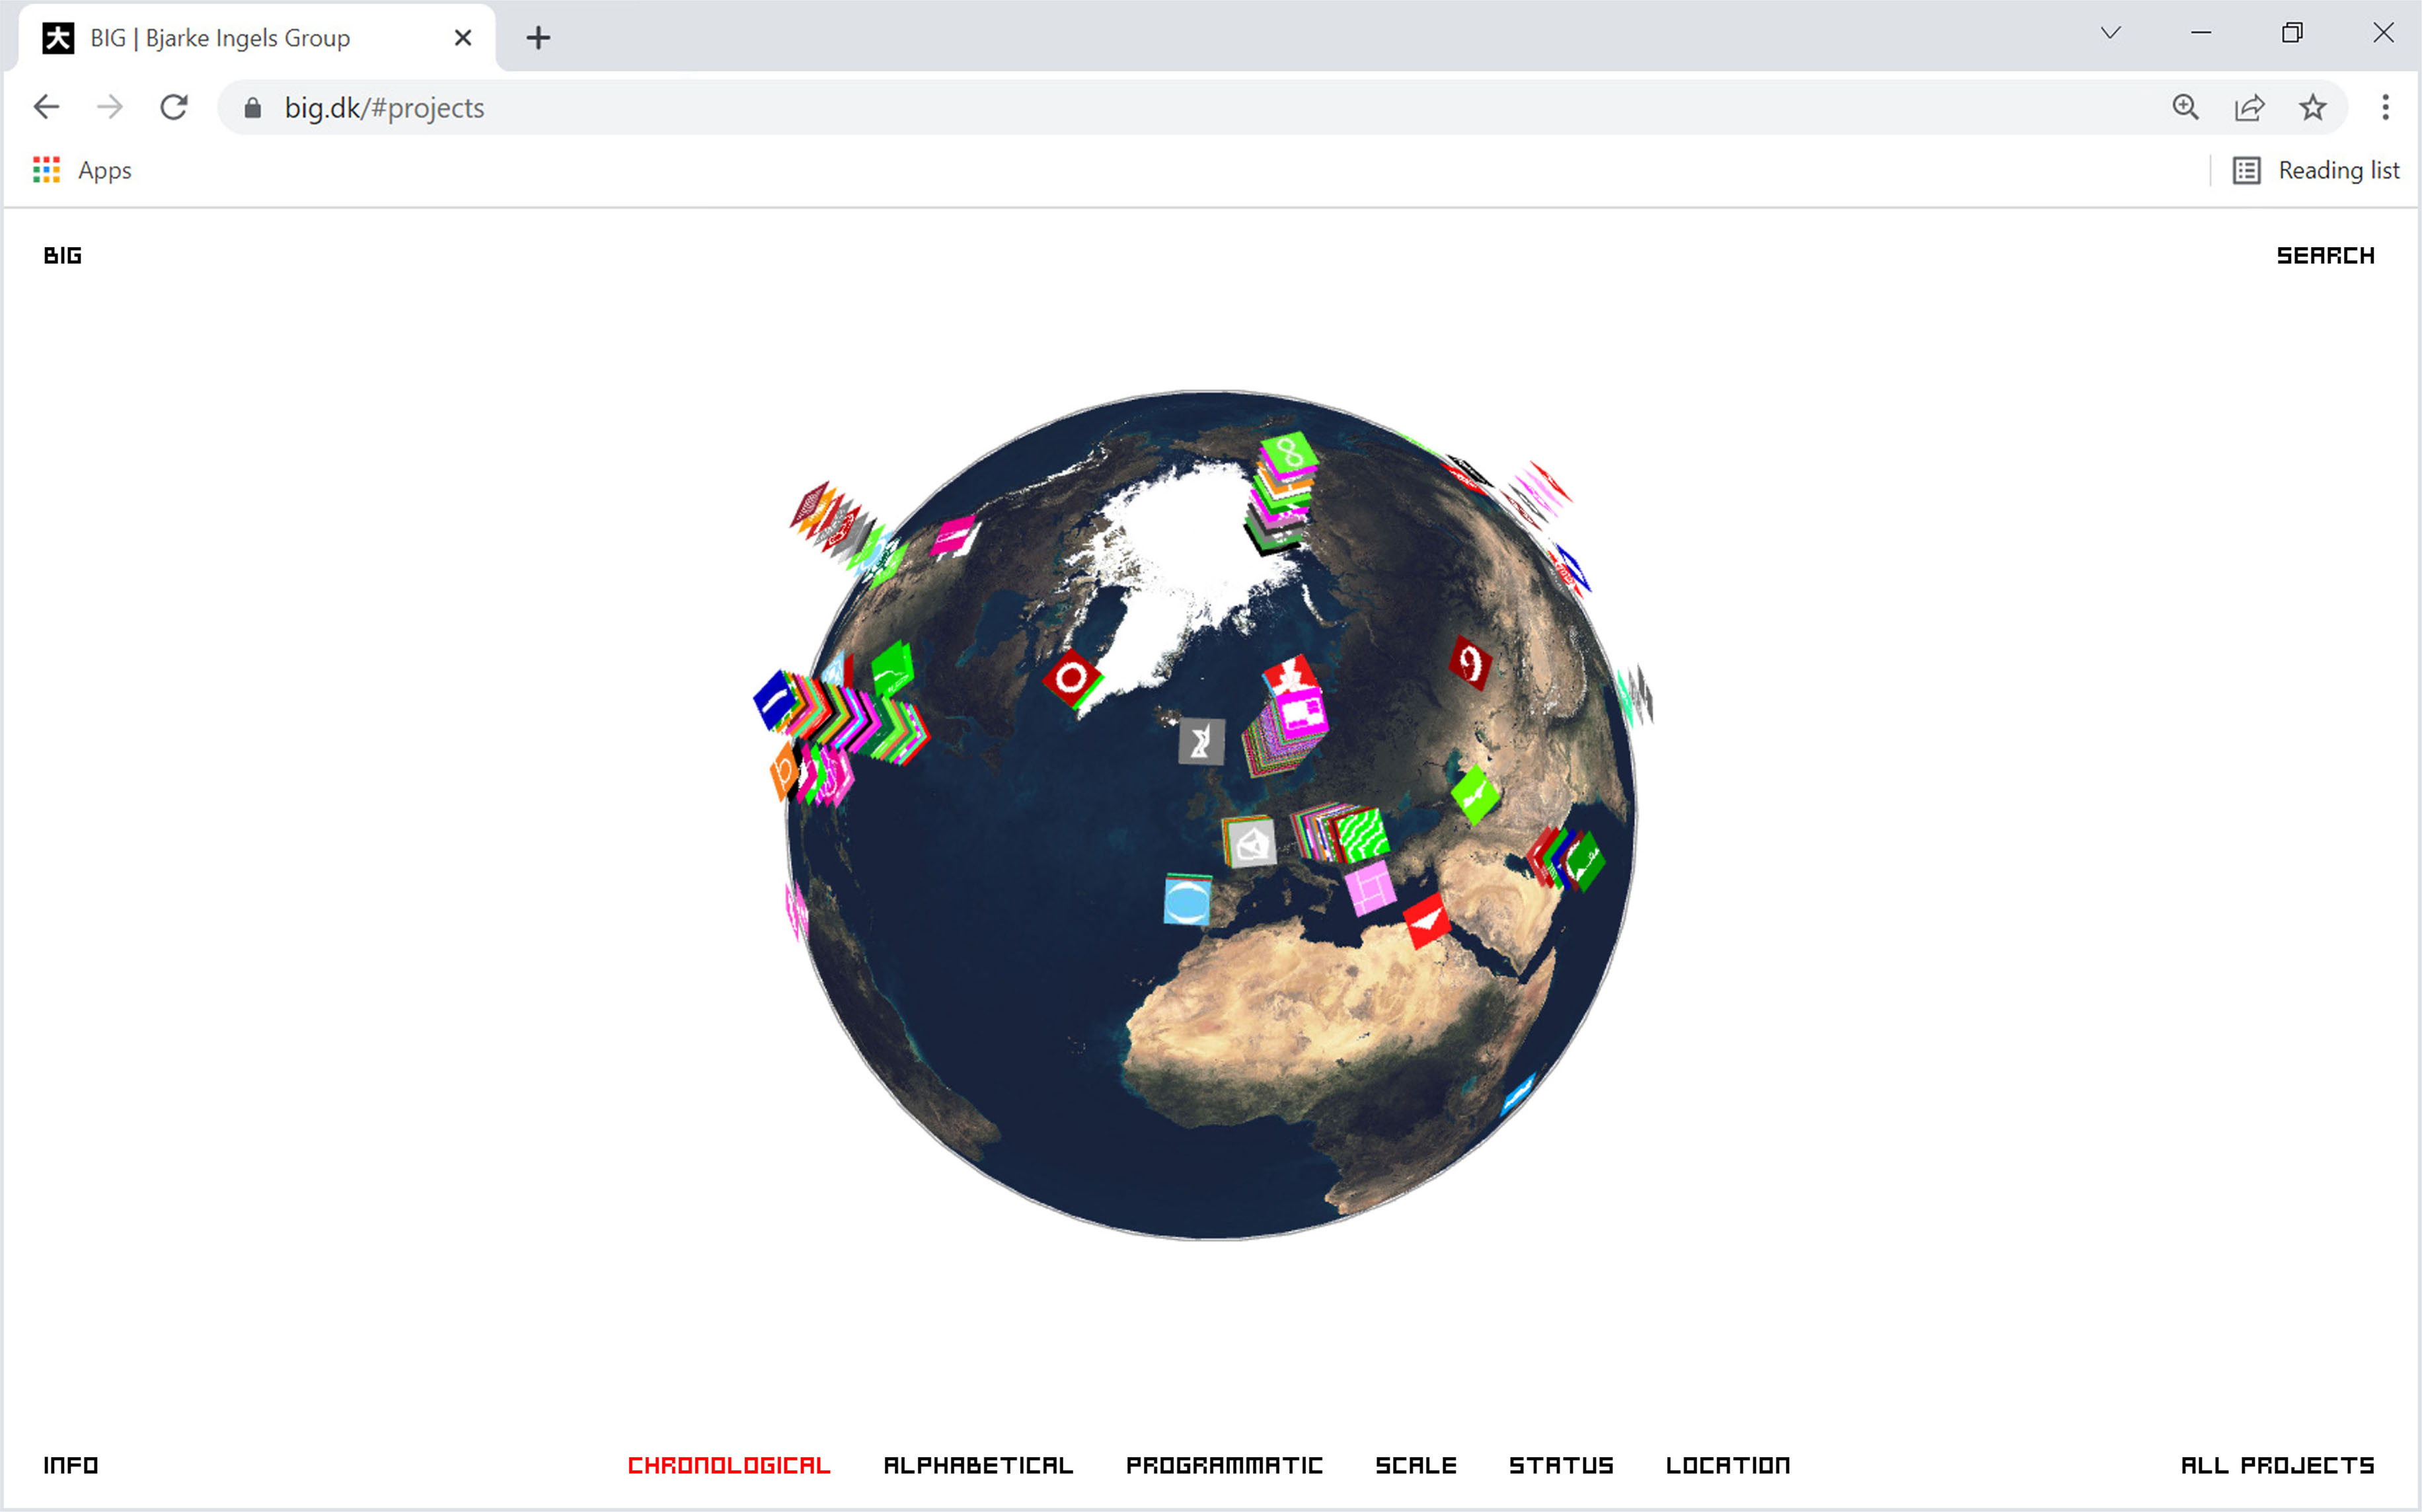Click the green figure-eight project icon
The image size is (2422, 1512).
(1289, 452)
